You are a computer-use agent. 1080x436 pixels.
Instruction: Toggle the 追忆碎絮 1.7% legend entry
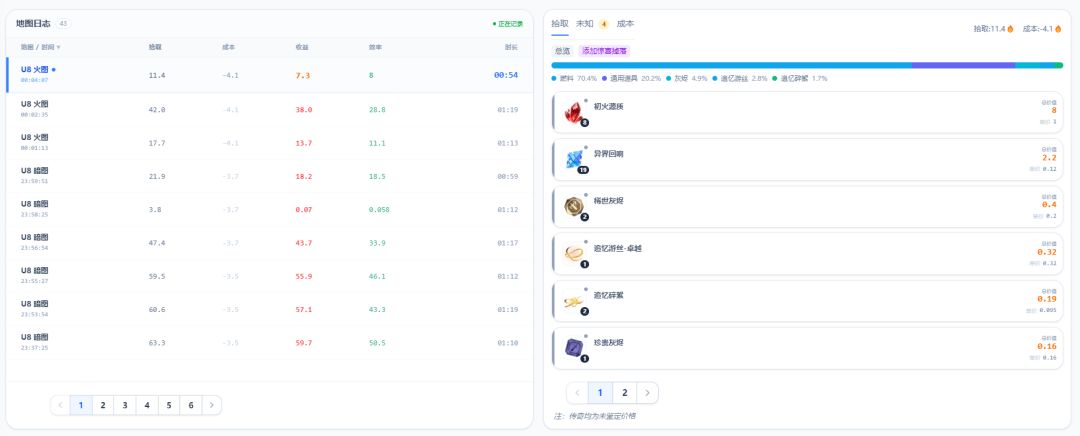coord(800,79)
